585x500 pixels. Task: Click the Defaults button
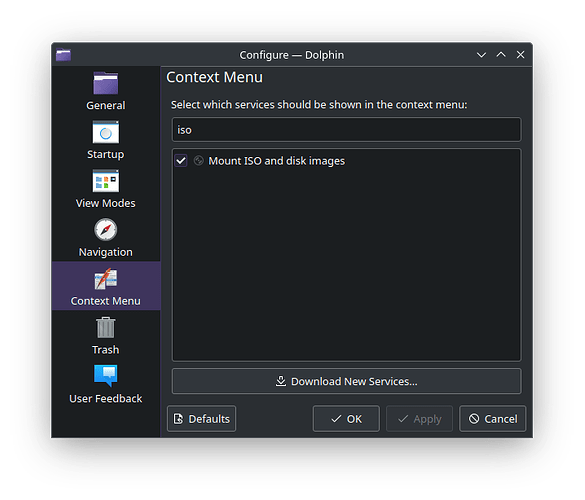pos(201,419)
